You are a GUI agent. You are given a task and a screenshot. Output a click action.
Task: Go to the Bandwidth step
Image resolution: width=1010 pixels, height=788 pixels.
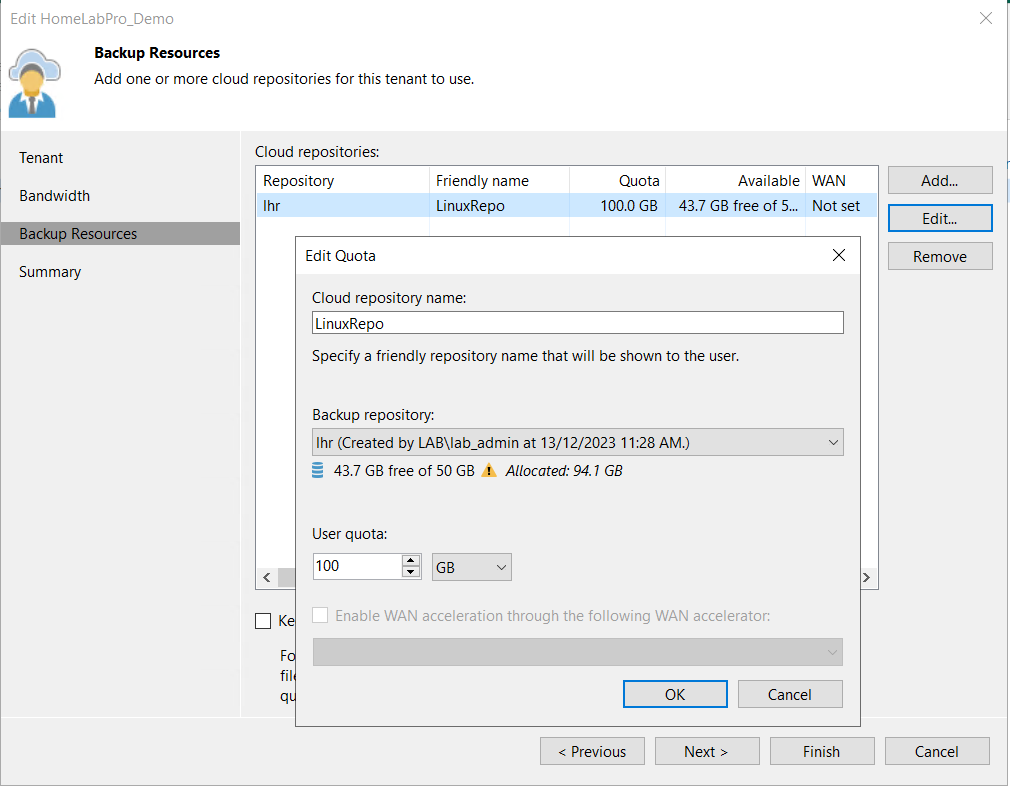point(55,196)
